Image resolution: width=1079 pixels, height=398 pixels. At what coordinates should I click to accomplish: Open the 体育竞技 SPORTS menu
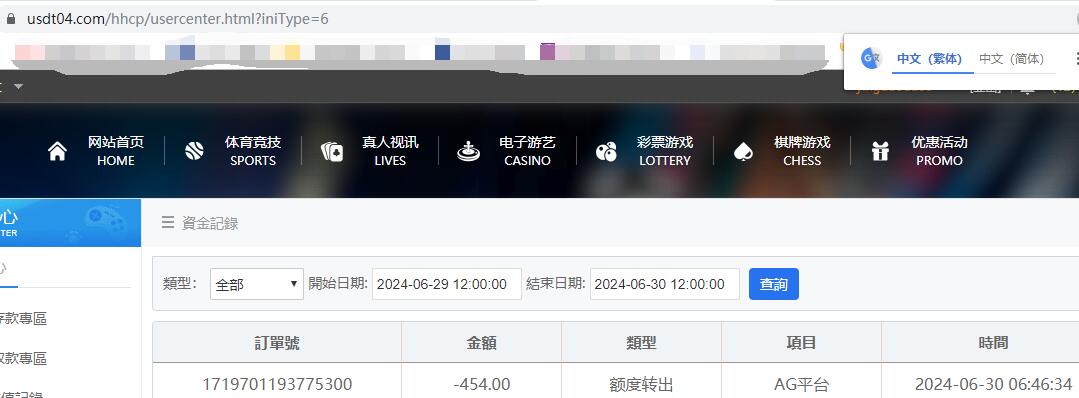253,151
